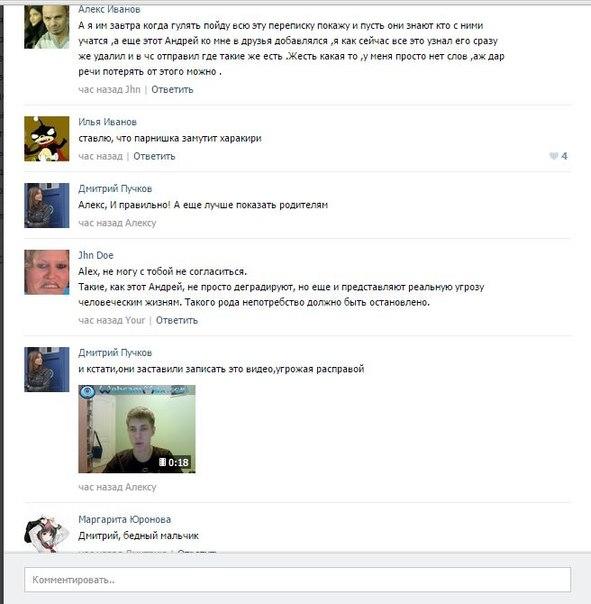Click the 'Your' reply-target link

pos(135,320)
